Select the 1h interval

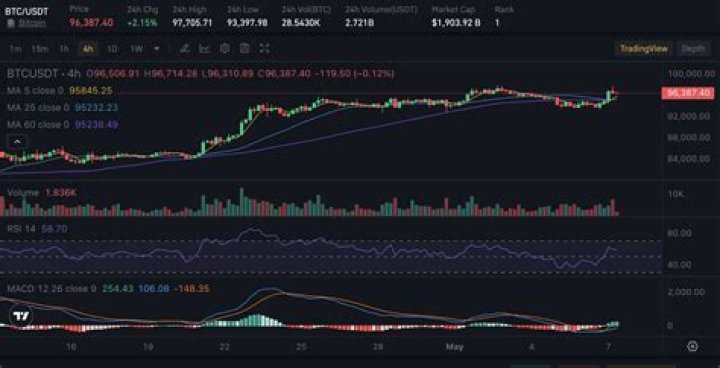tap(64, 49)
